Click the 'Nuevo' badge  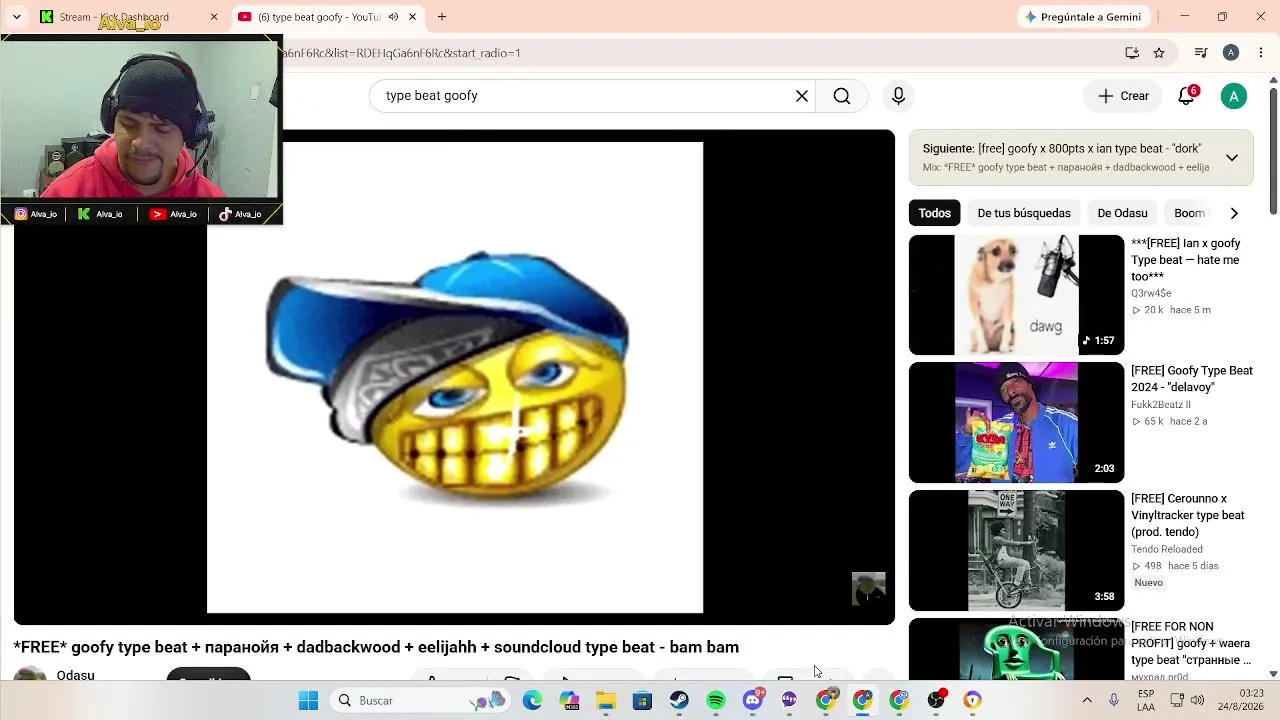click(1149, 583)
